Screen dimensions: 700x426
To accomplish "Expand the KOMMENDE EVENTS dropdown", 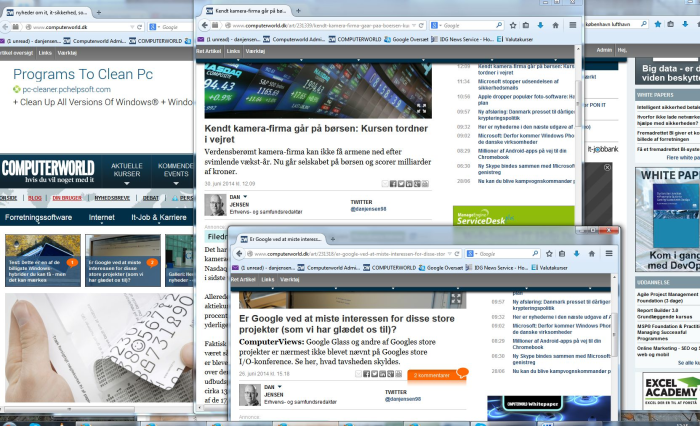I will click(x=175, y=184).
